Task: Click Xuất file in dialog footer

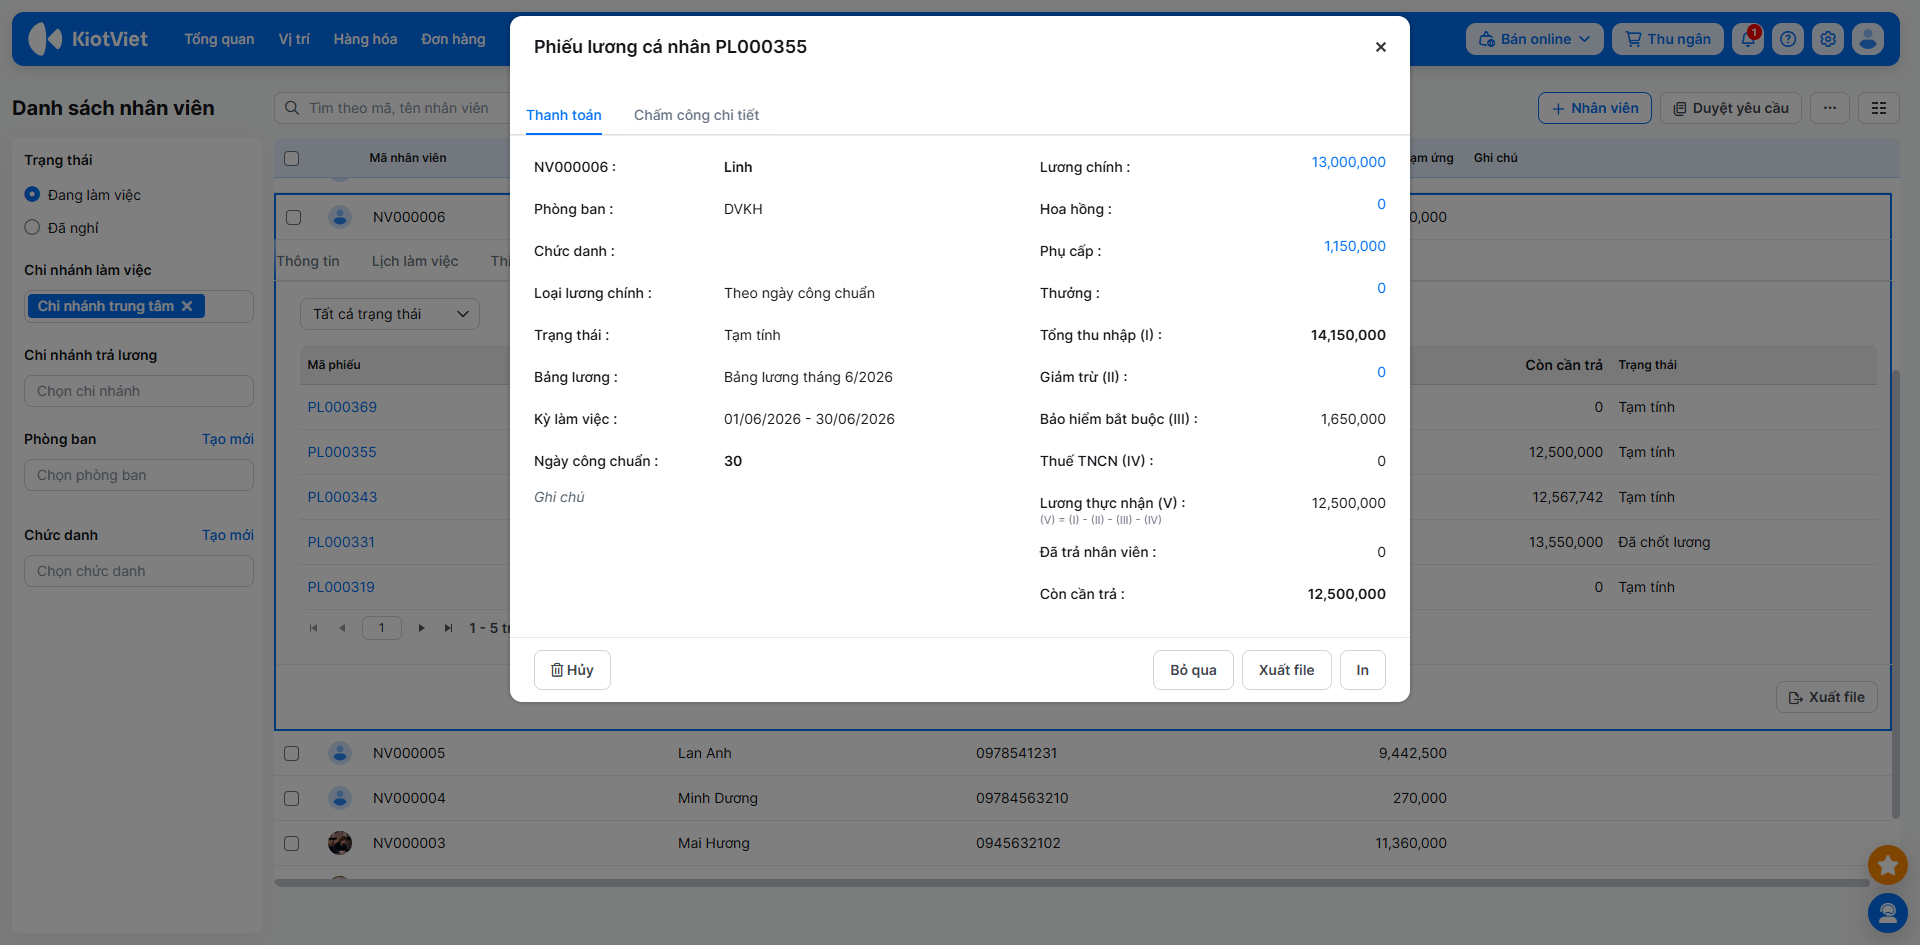Action: coord(1286,670)
